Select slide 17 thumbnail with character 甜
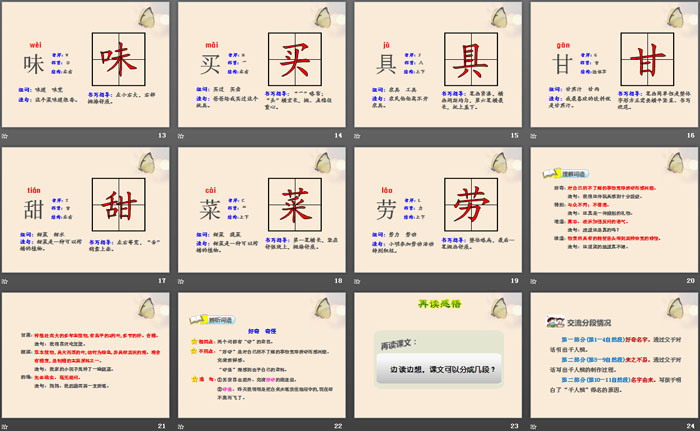700x431 pixels. point(86,210)
